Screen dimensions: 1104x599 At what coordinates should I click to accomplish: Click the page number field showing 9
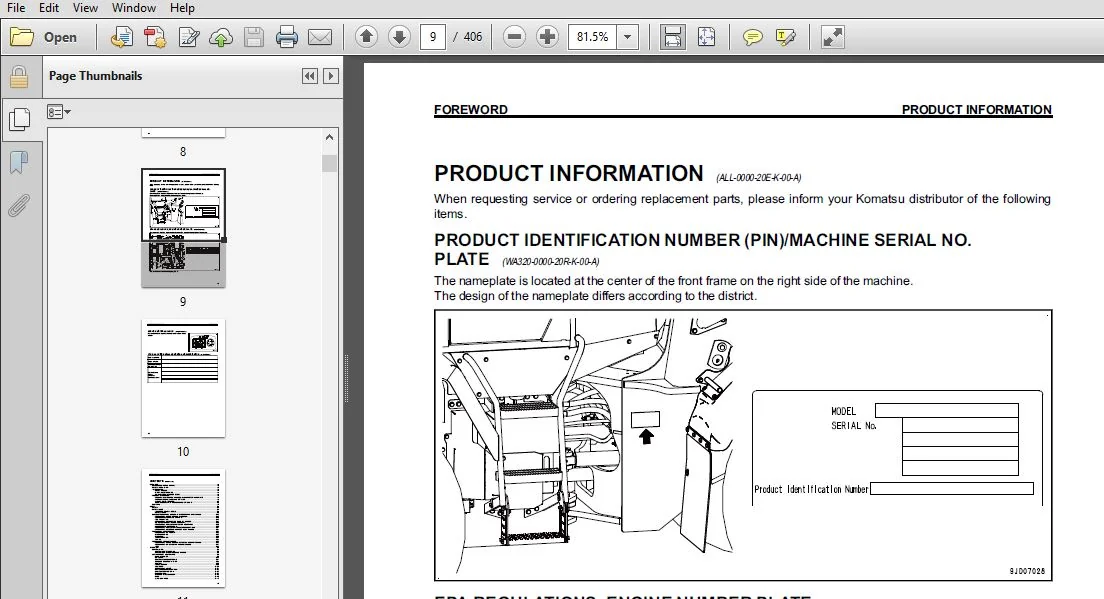(x=432, y=37)
